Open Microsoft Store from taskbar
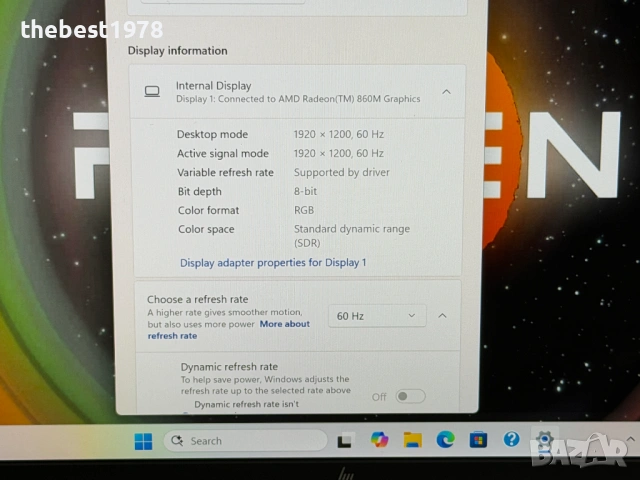 pos(478,440)
